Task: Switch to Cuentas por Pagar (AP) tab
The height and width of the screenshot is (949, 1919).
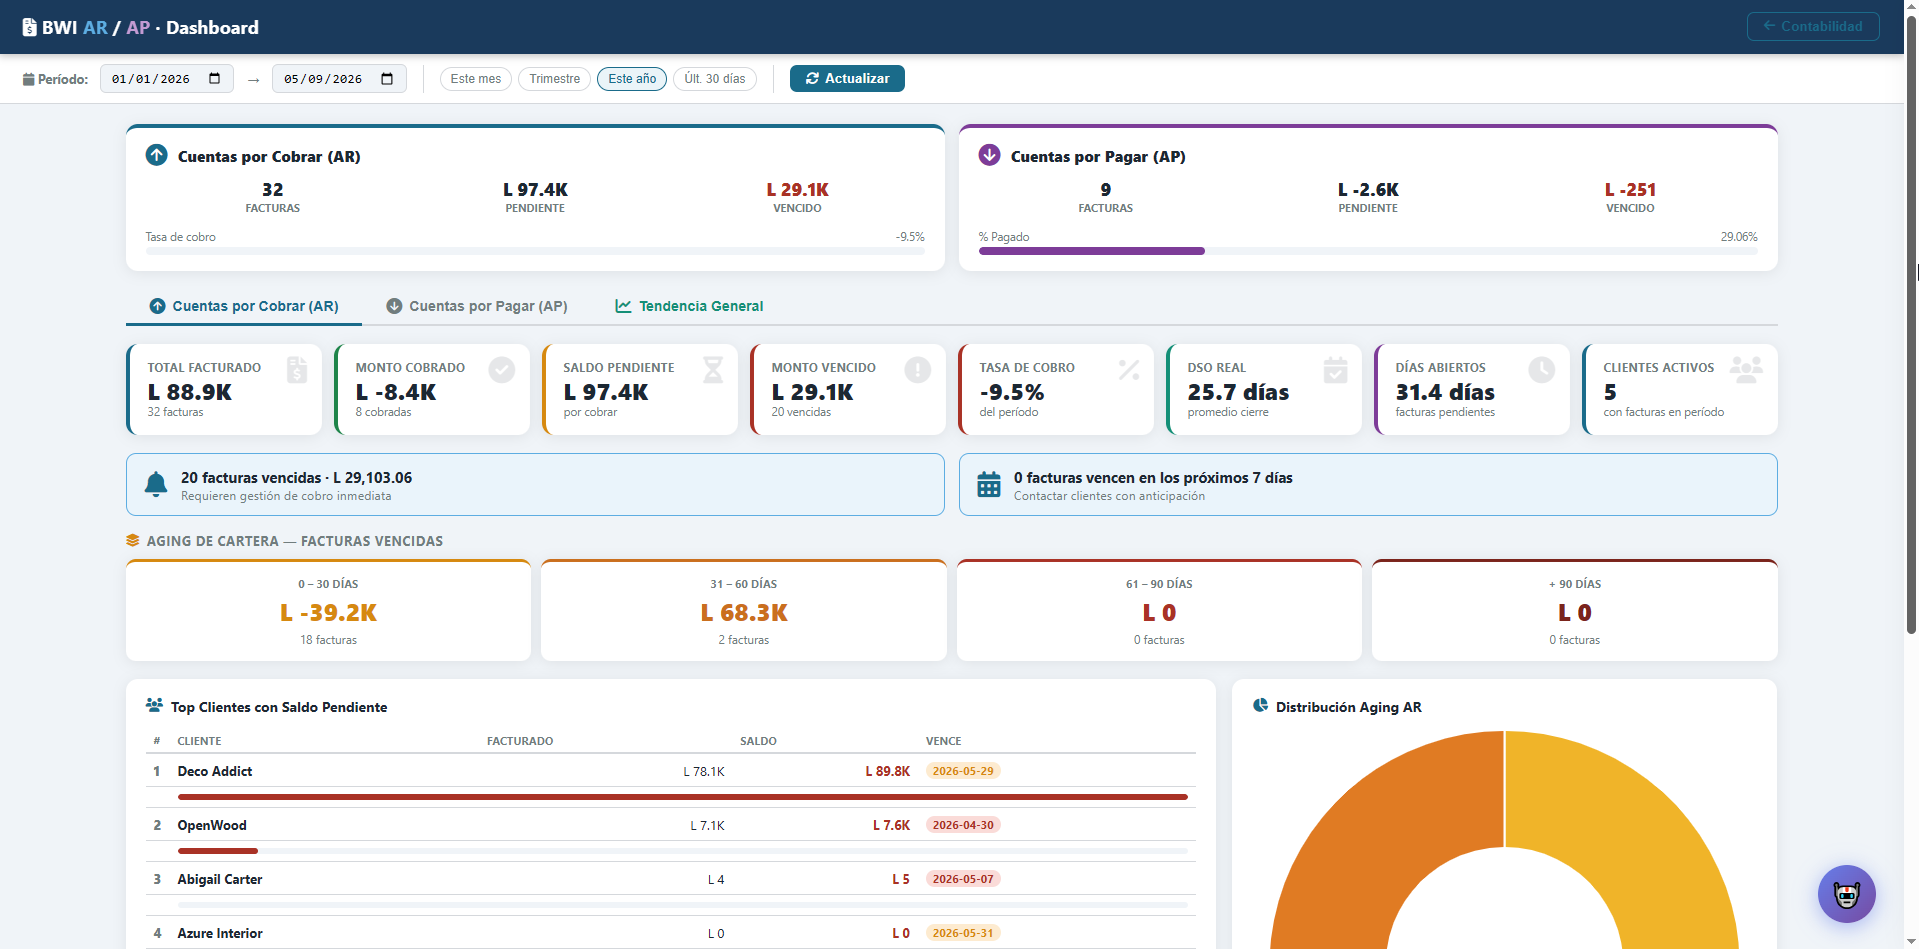Action: (x=477, y=306)
